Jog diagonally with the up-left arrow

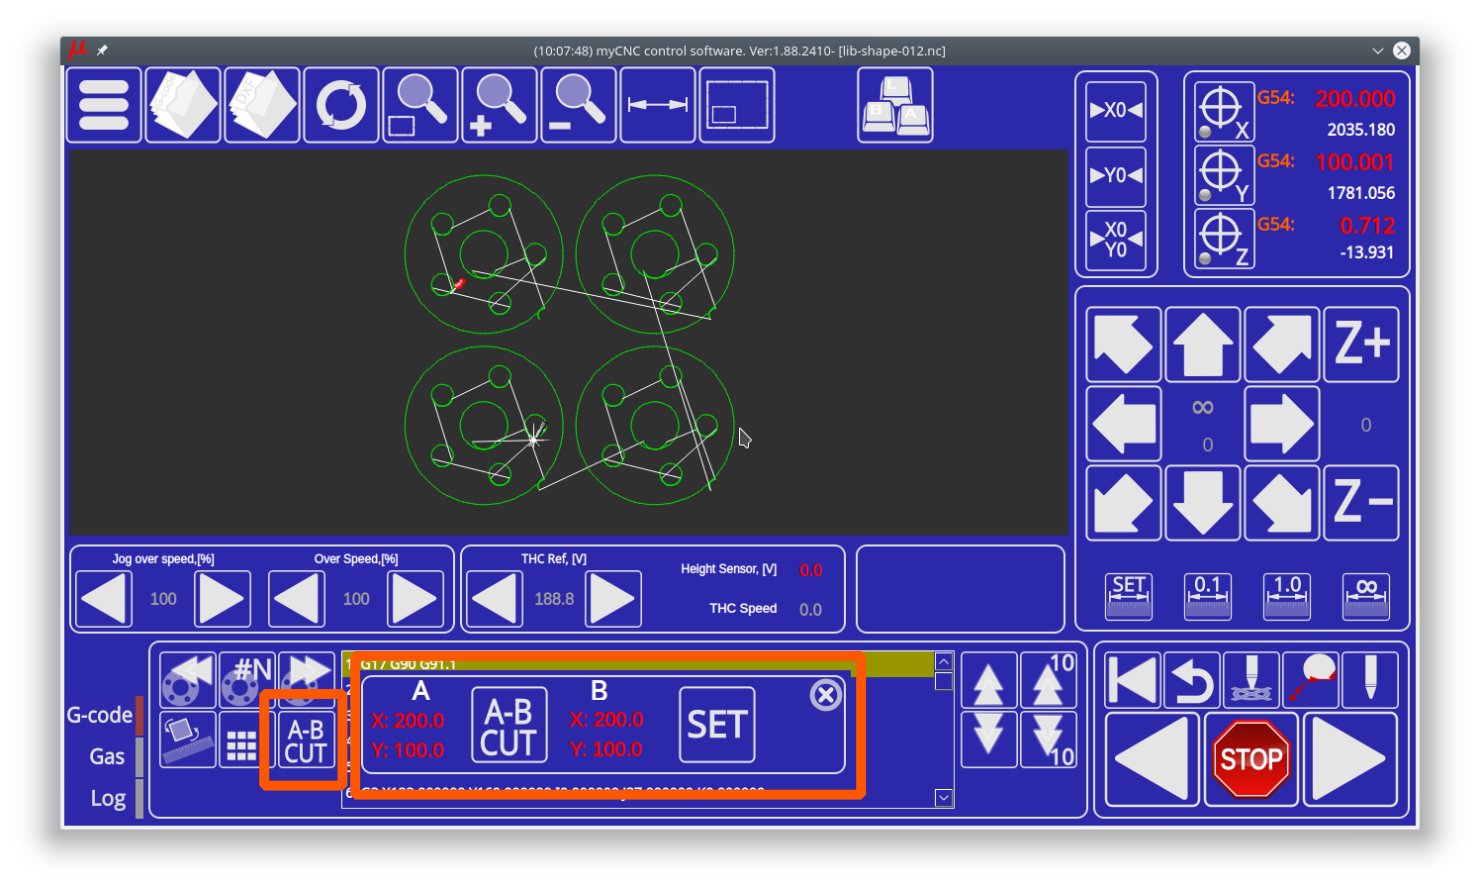1123,345
